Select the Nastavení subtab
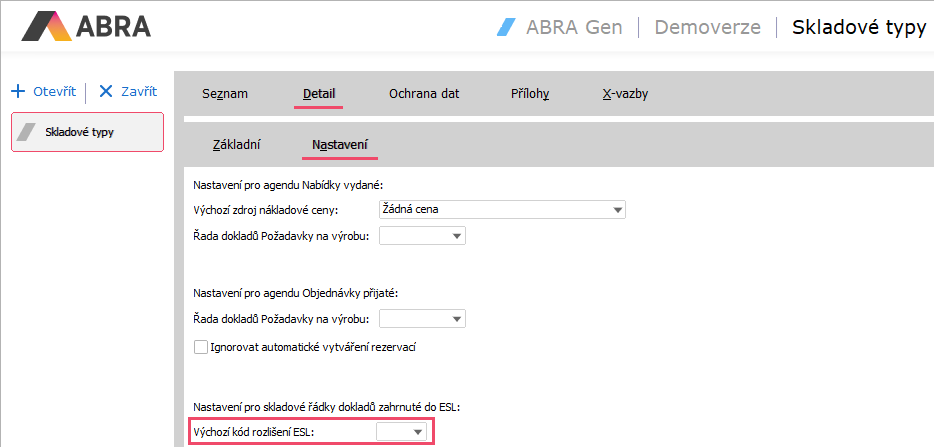The width and height of the screenshot is (934, 447). coord(339,146)
